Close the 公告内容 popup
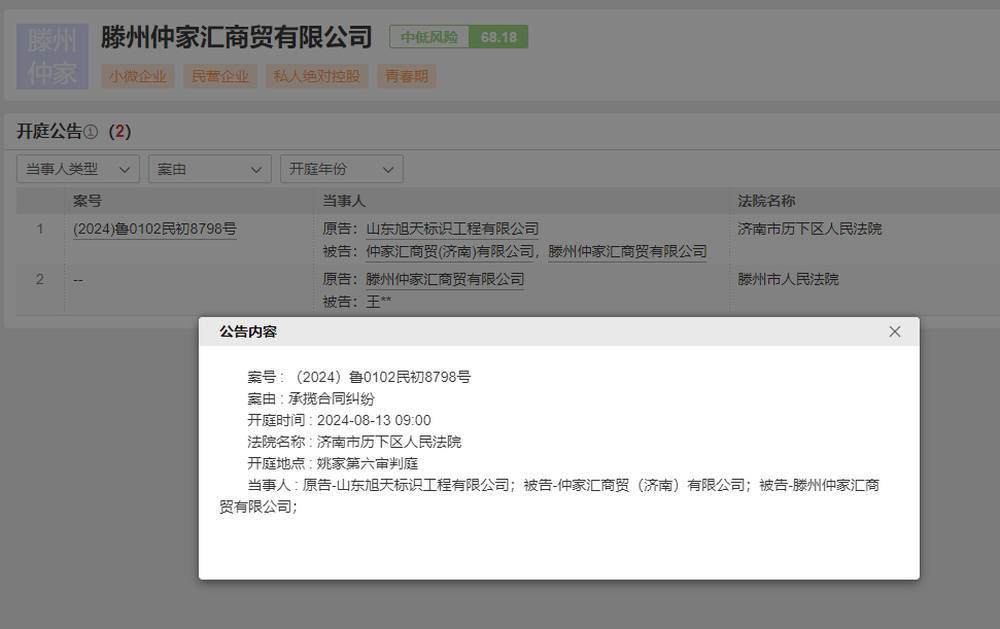The width and height of the screenshot is (1000, 629). (895, 331)
